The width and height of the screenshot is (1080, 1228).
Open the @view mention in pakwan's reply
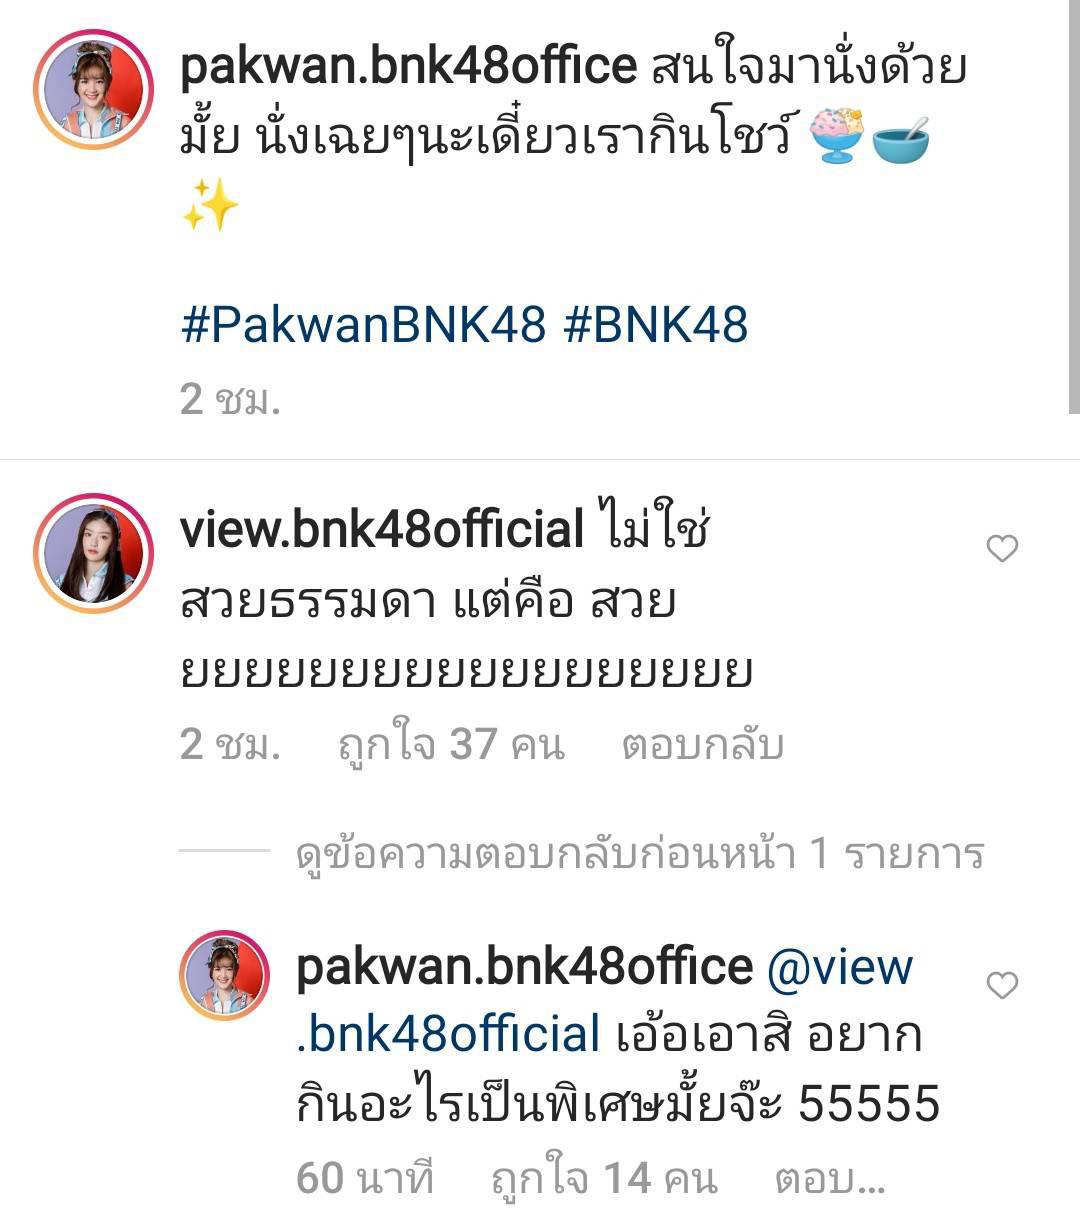605,1000
